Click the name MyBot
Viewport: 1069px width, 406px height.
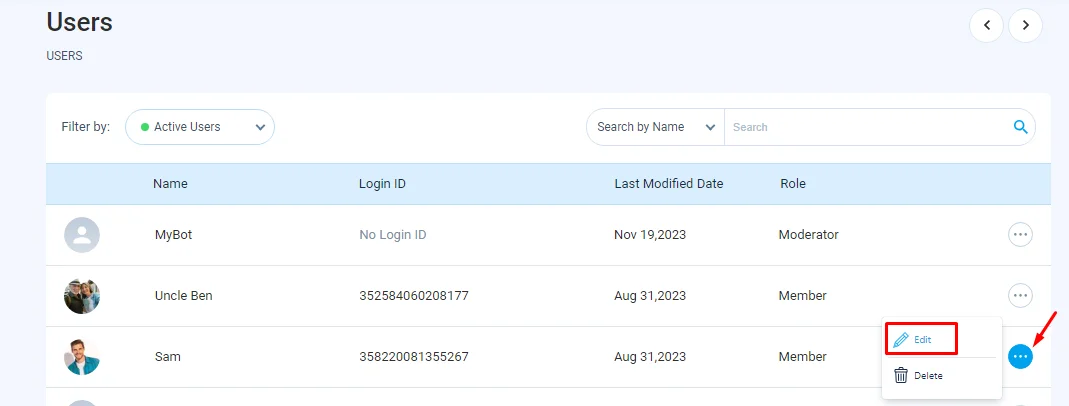tap(173, 235)
